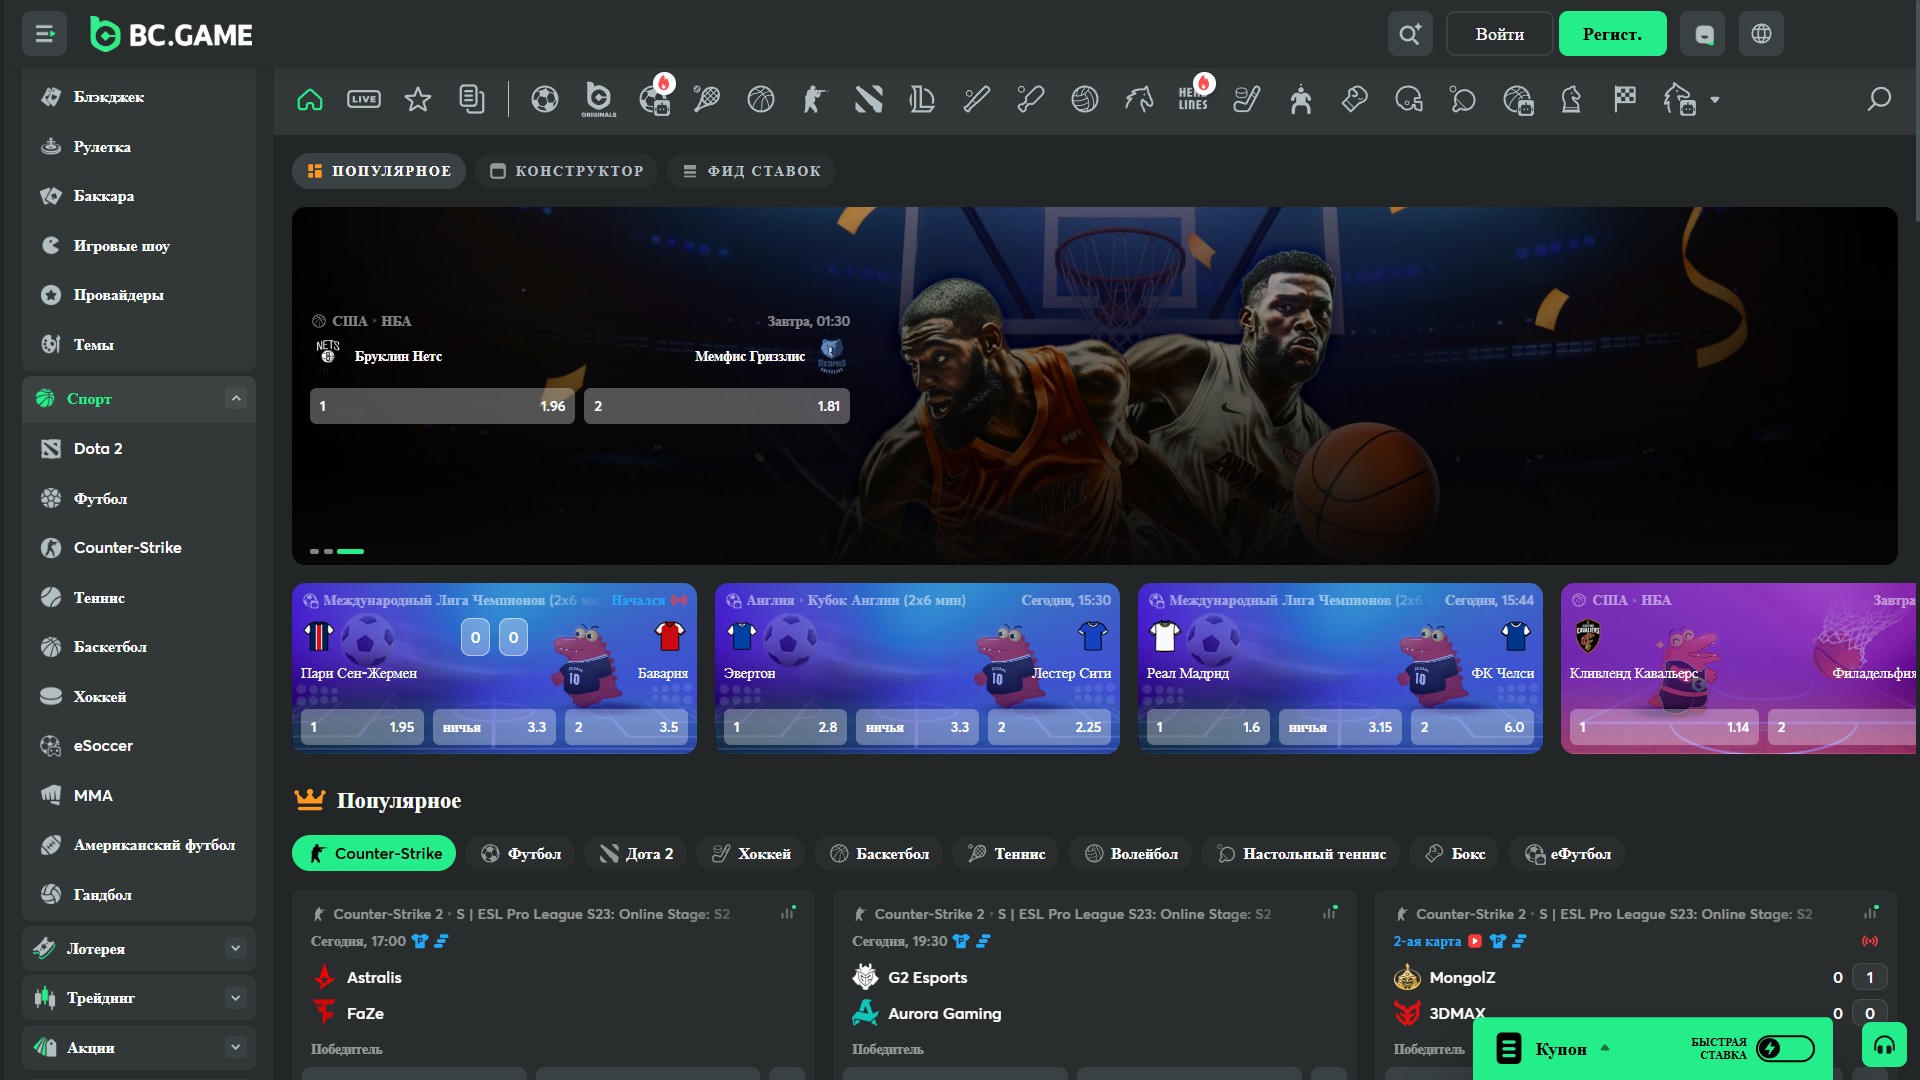Go to the first banner slide dot
The image size is (1920, 1080).
point(315,551)
